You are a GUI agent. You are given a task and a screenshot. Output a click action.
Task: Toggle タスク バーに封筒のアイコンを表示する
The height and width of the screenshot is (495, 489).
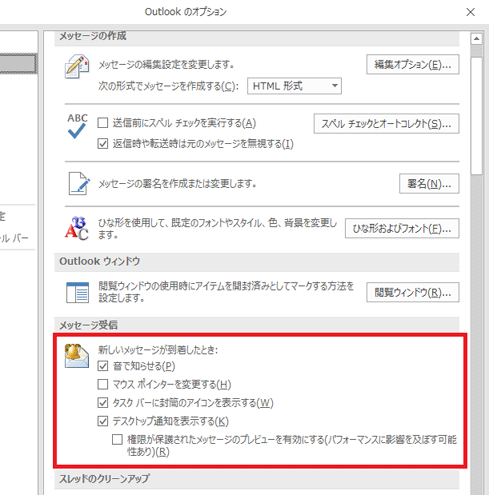click(103, 403)
